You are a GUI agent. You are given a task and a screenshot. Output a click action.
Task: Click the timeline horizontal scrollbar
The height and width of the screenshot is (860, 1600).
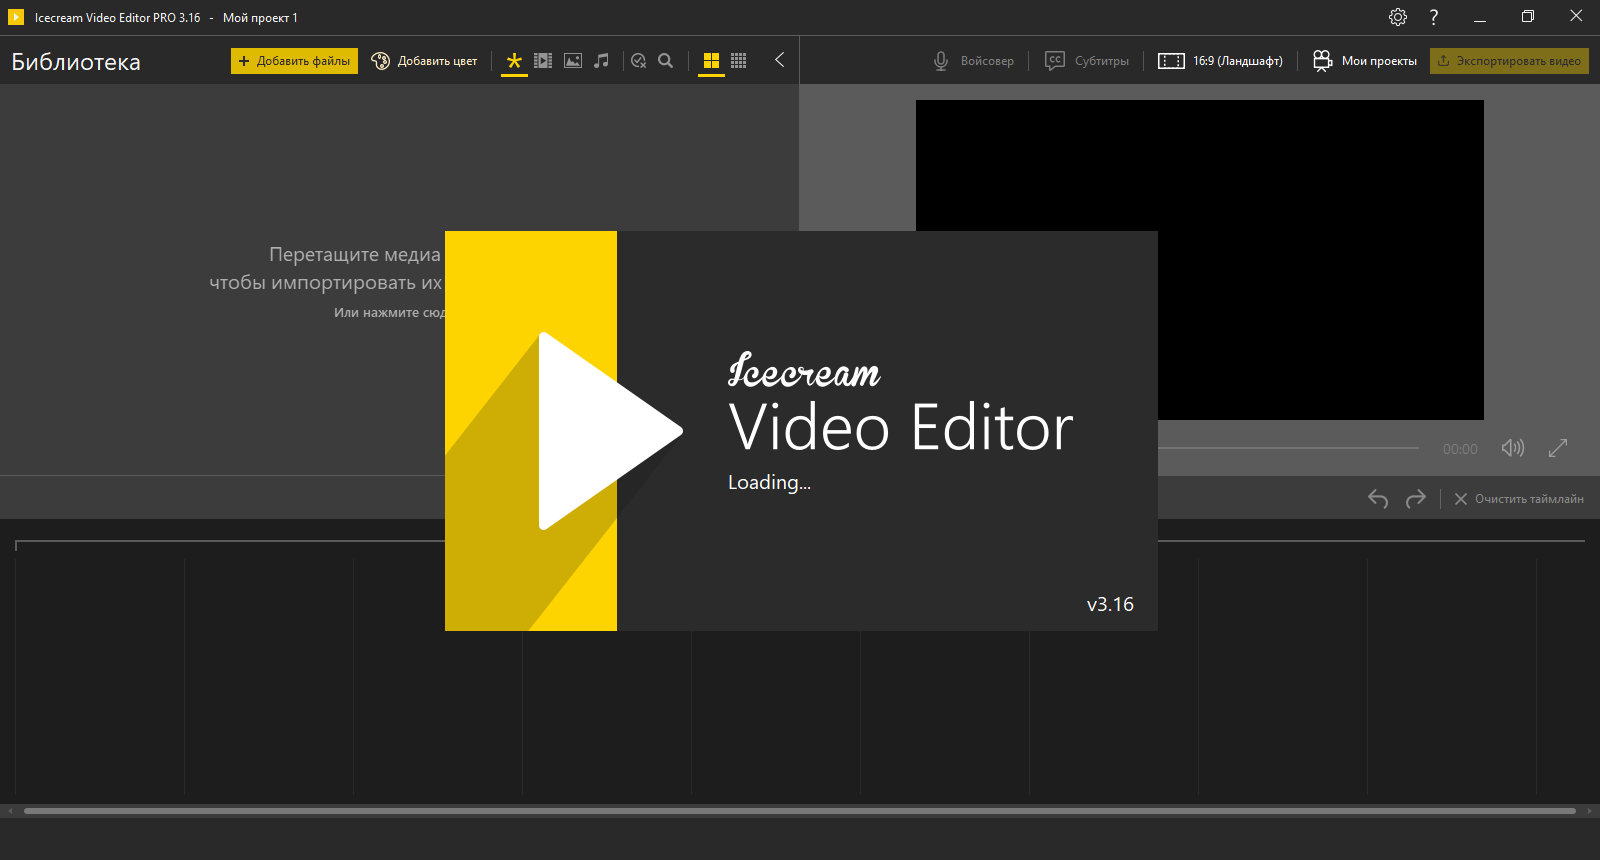tap(800, 811)
